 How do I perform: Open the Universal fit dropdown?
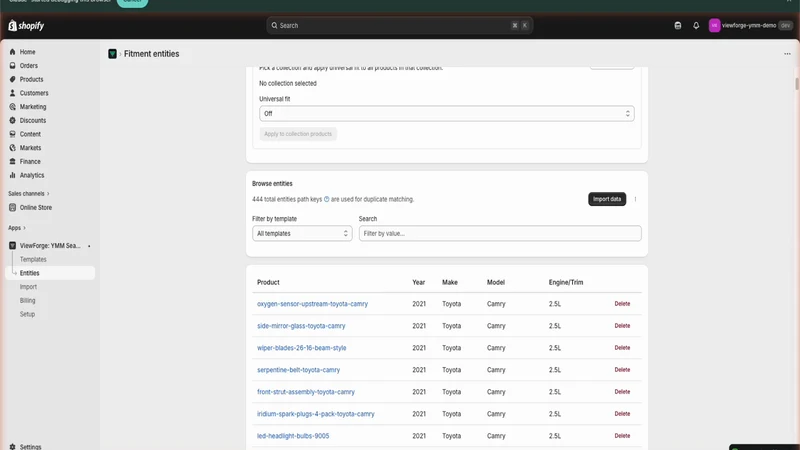click(x=446, y=114)
